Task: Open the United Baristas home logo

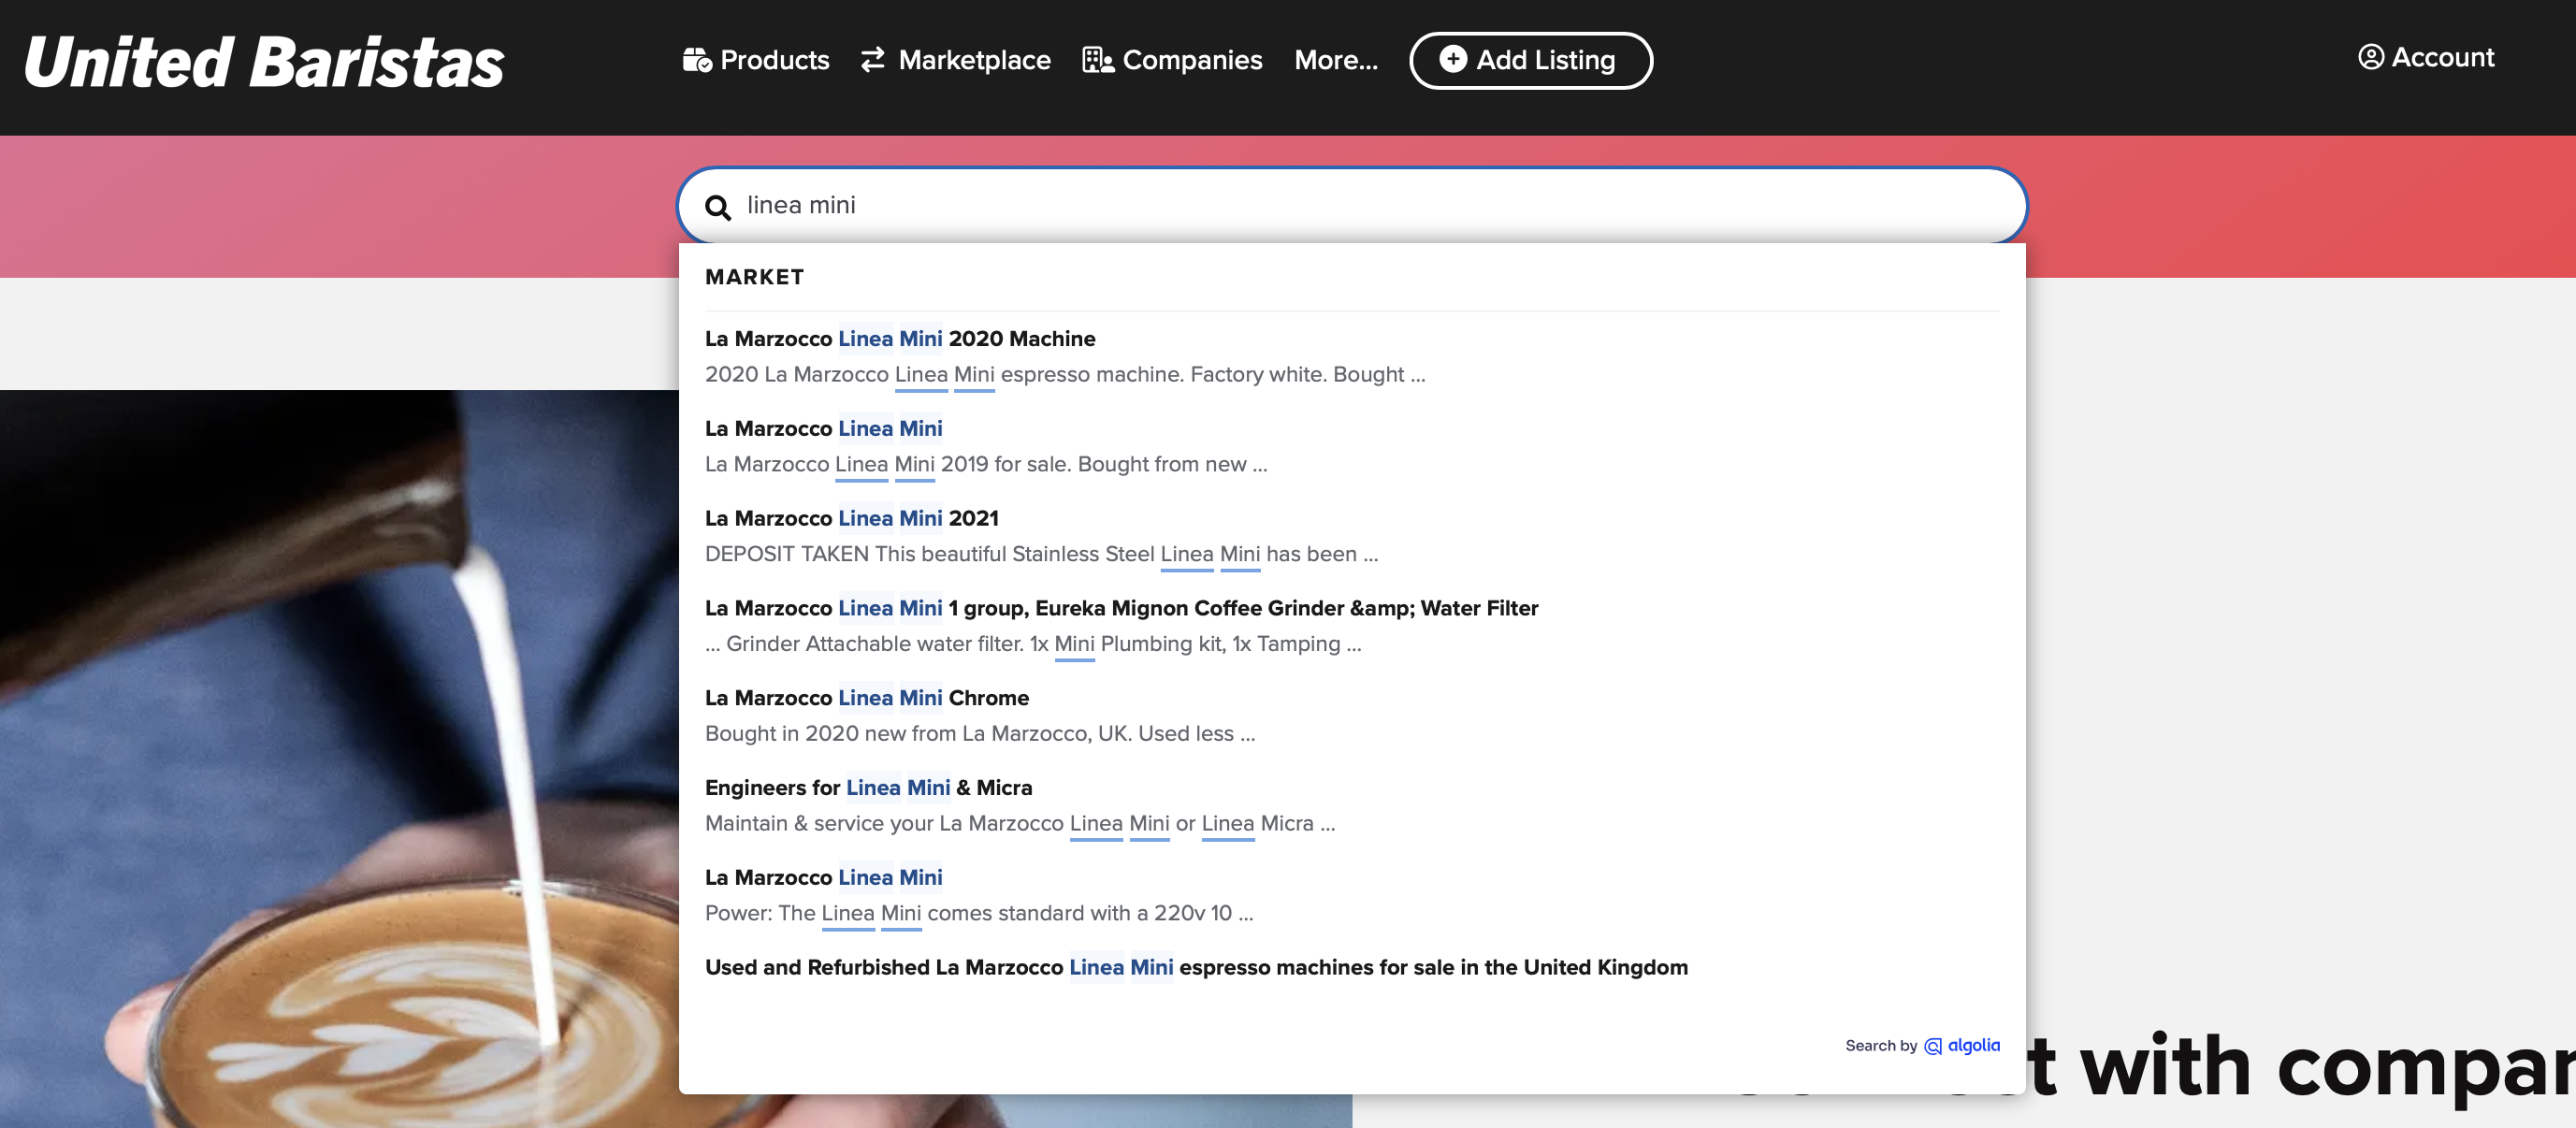Action: pyautogui.click(x=264, y=62)
